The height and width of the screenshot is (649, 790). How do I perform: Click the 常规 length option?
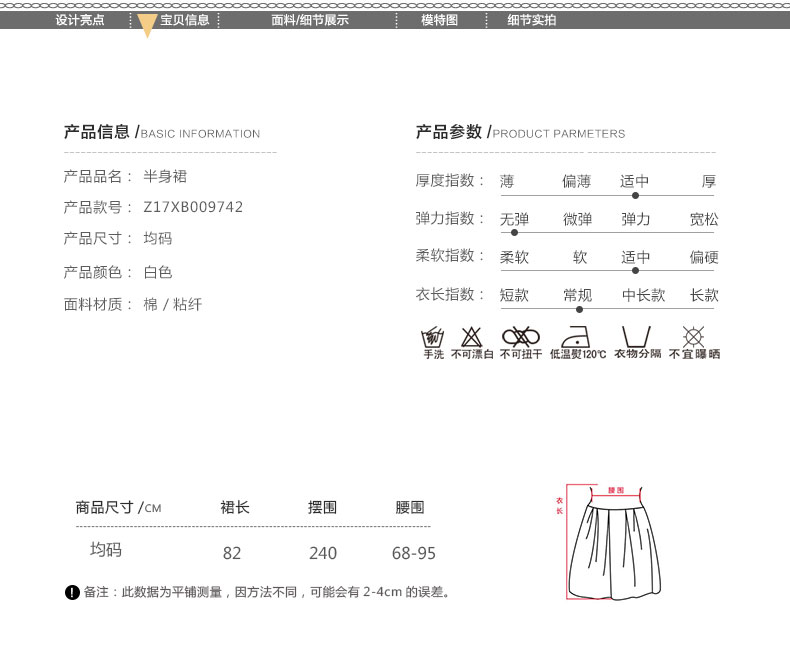(577, 295)
